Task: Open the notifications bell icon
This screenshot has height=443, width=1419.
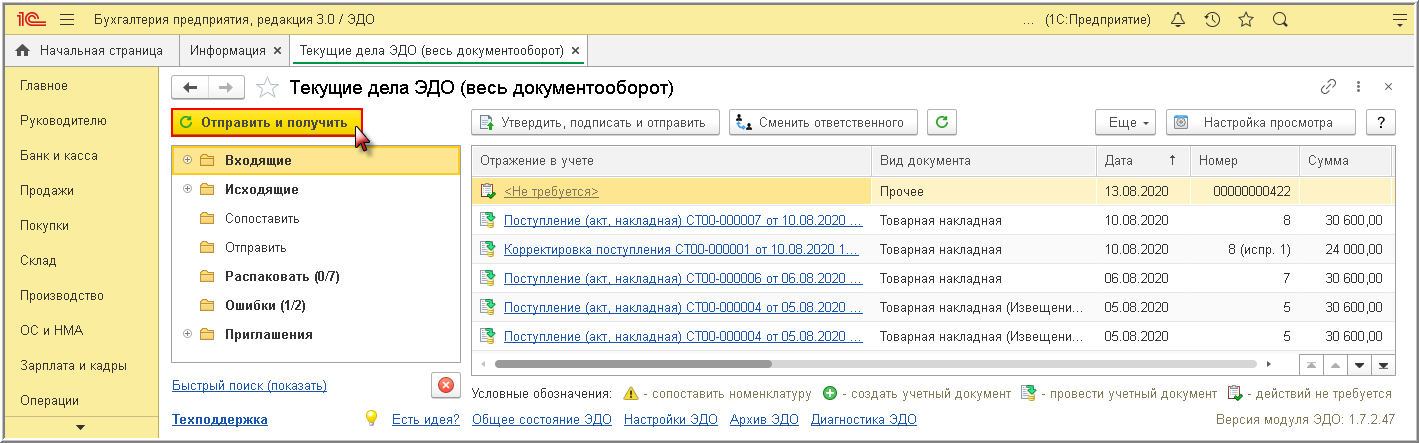Action: 1177,20
